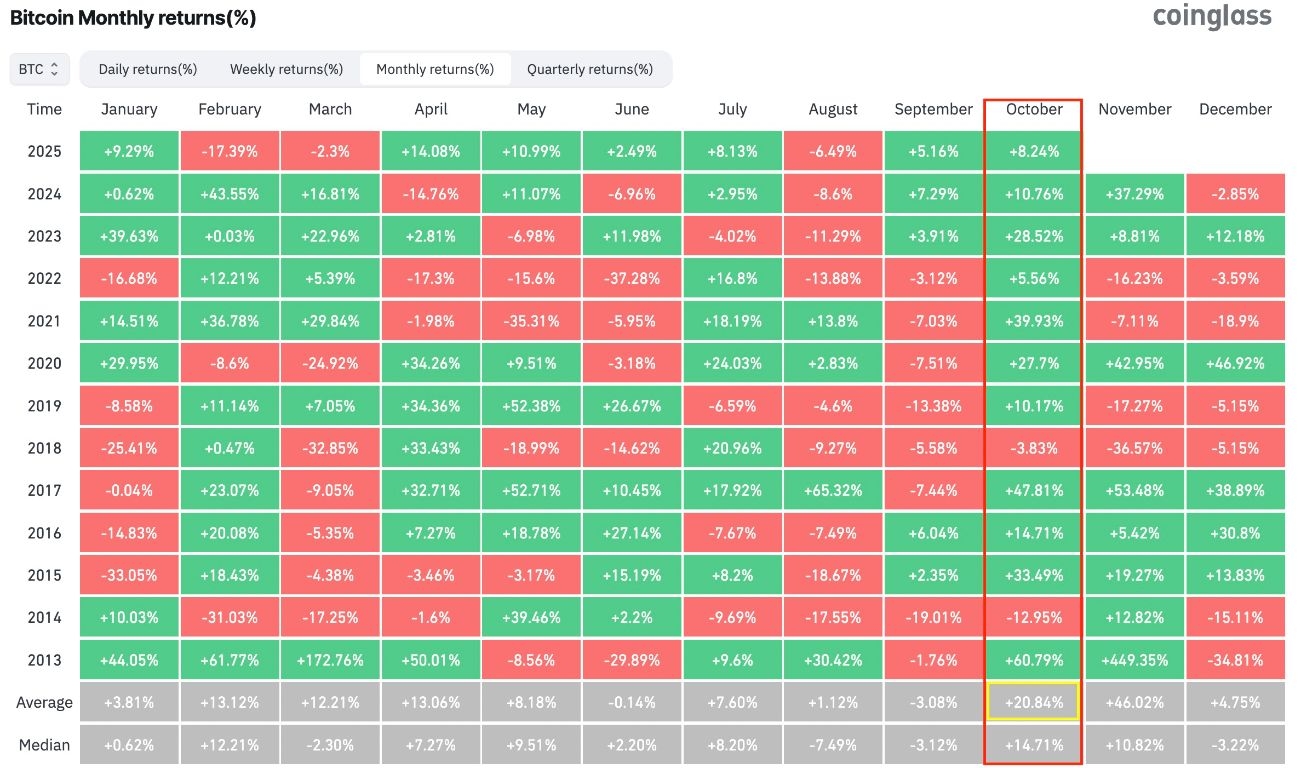Screen dimensions: 1311x768
Task: Open the Quarterly returns(%) view
Action: click(x=592, y=68)
